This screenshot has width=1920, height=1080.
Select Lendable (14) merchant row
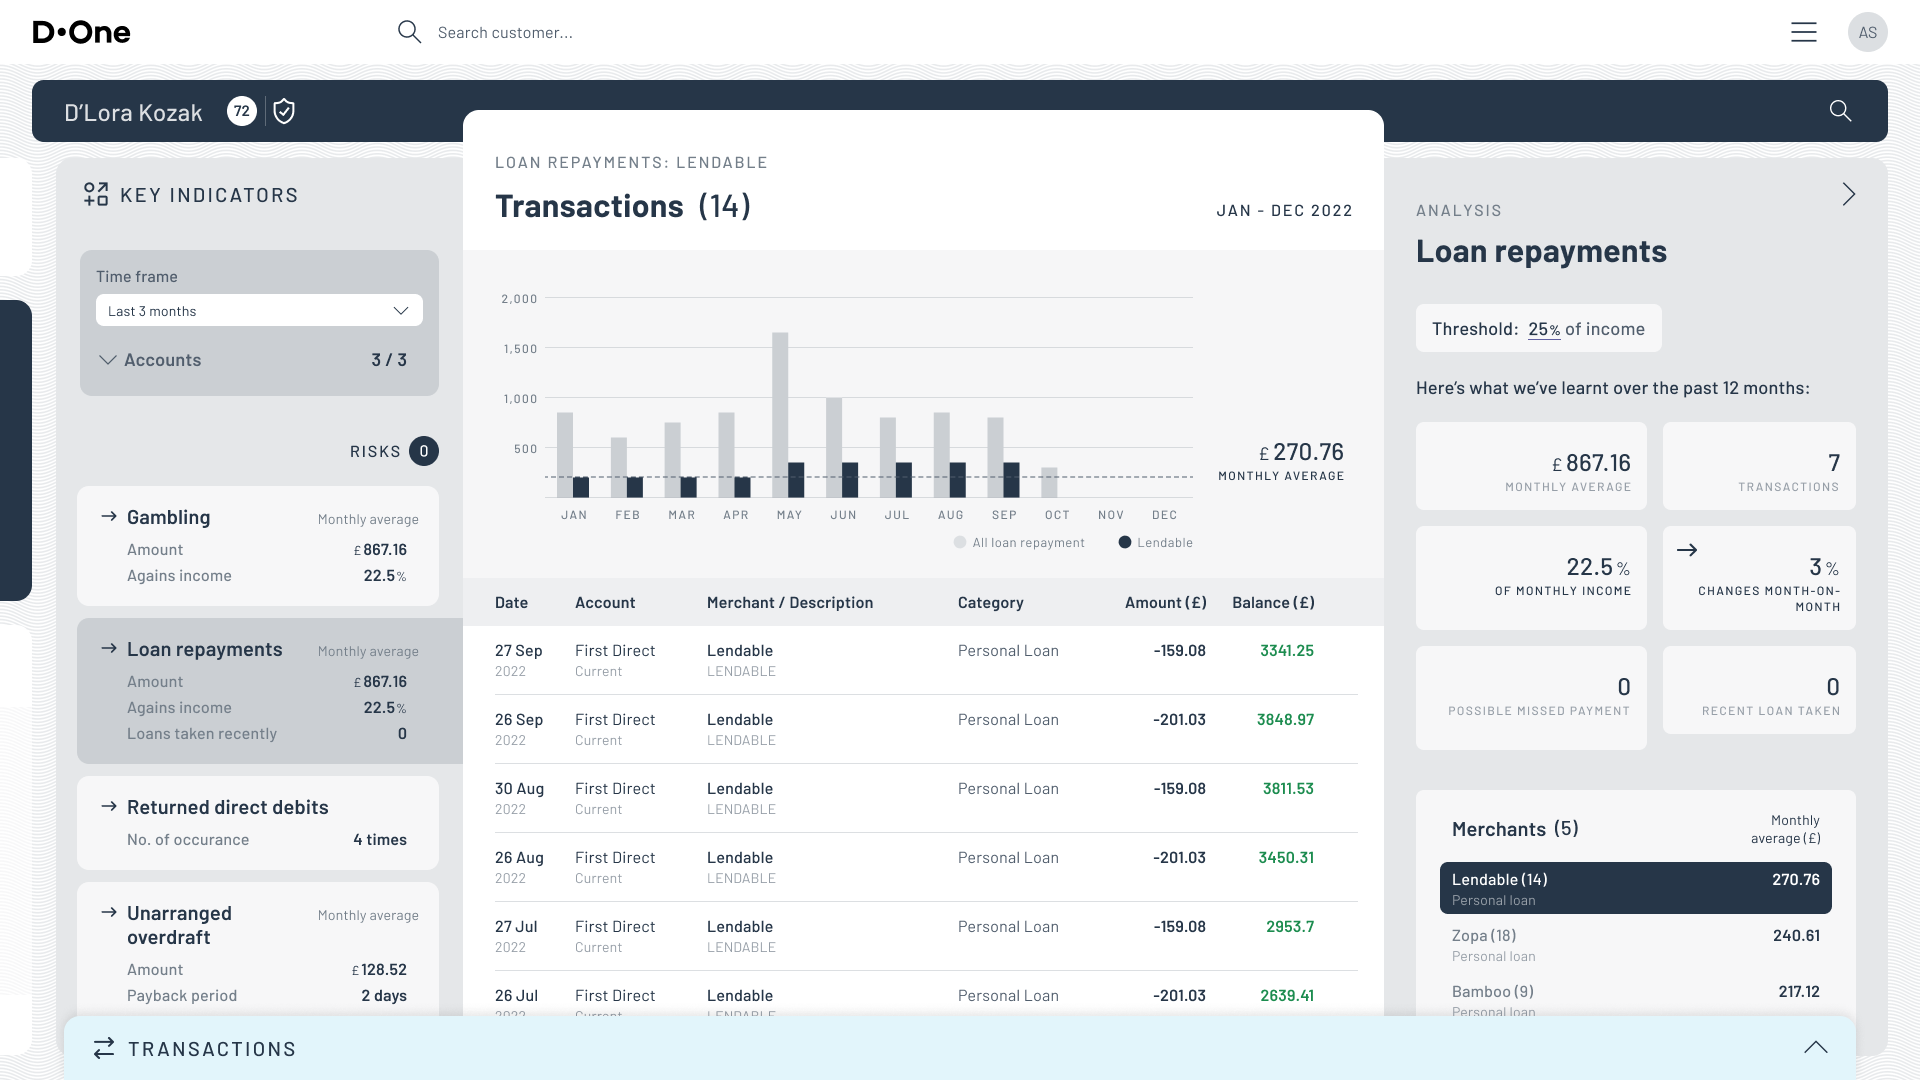[1636, 888]
